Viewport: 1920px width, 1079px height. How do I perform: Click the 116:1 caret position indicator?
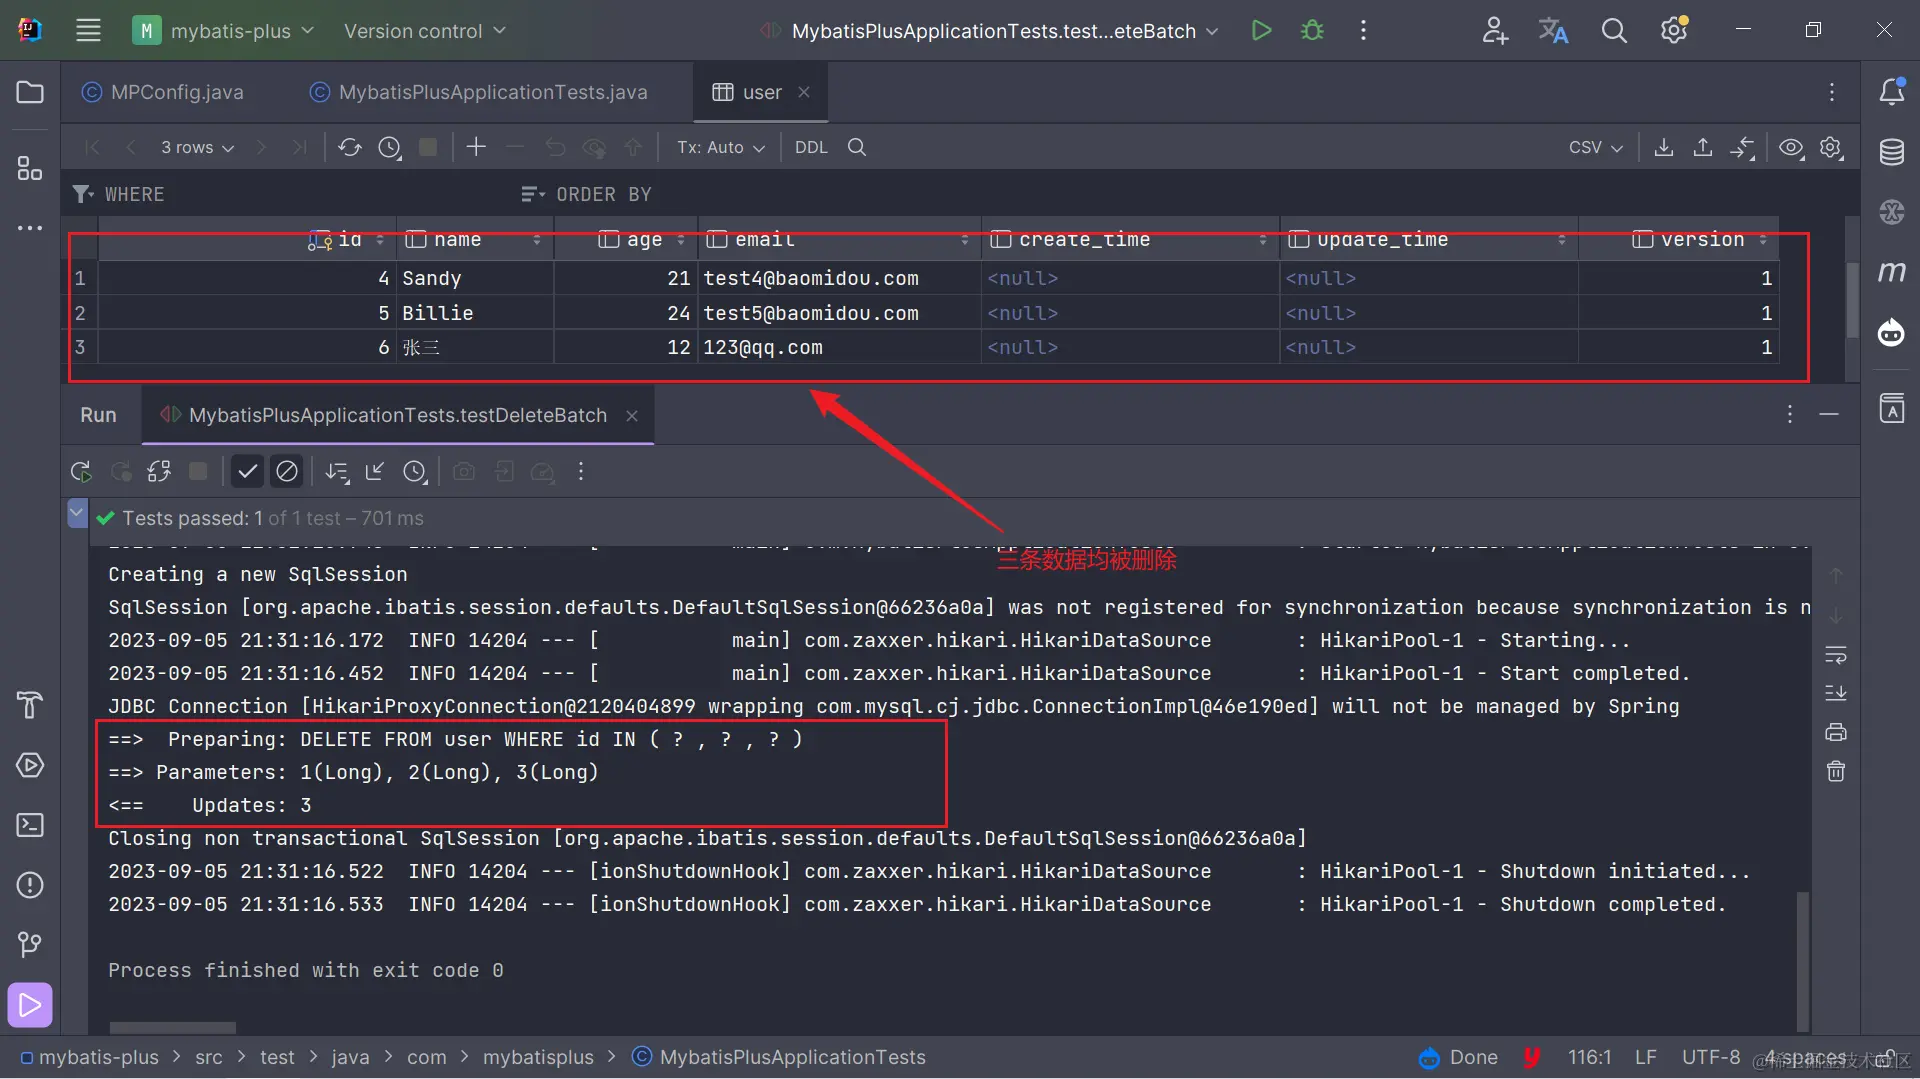(1589, 1057)
